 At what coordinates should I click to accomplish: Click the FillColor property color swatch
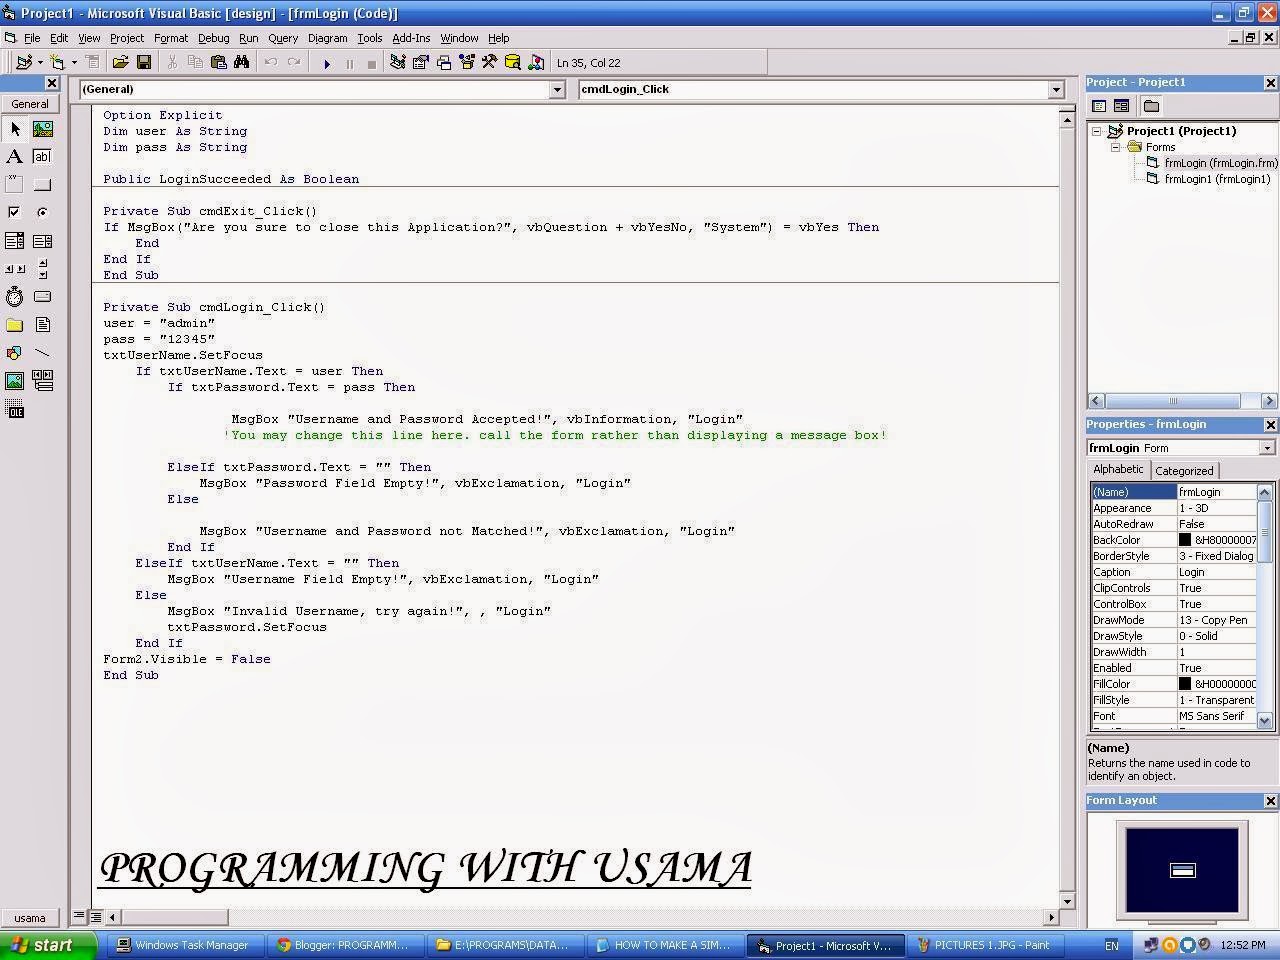(x=1185, y=684)
